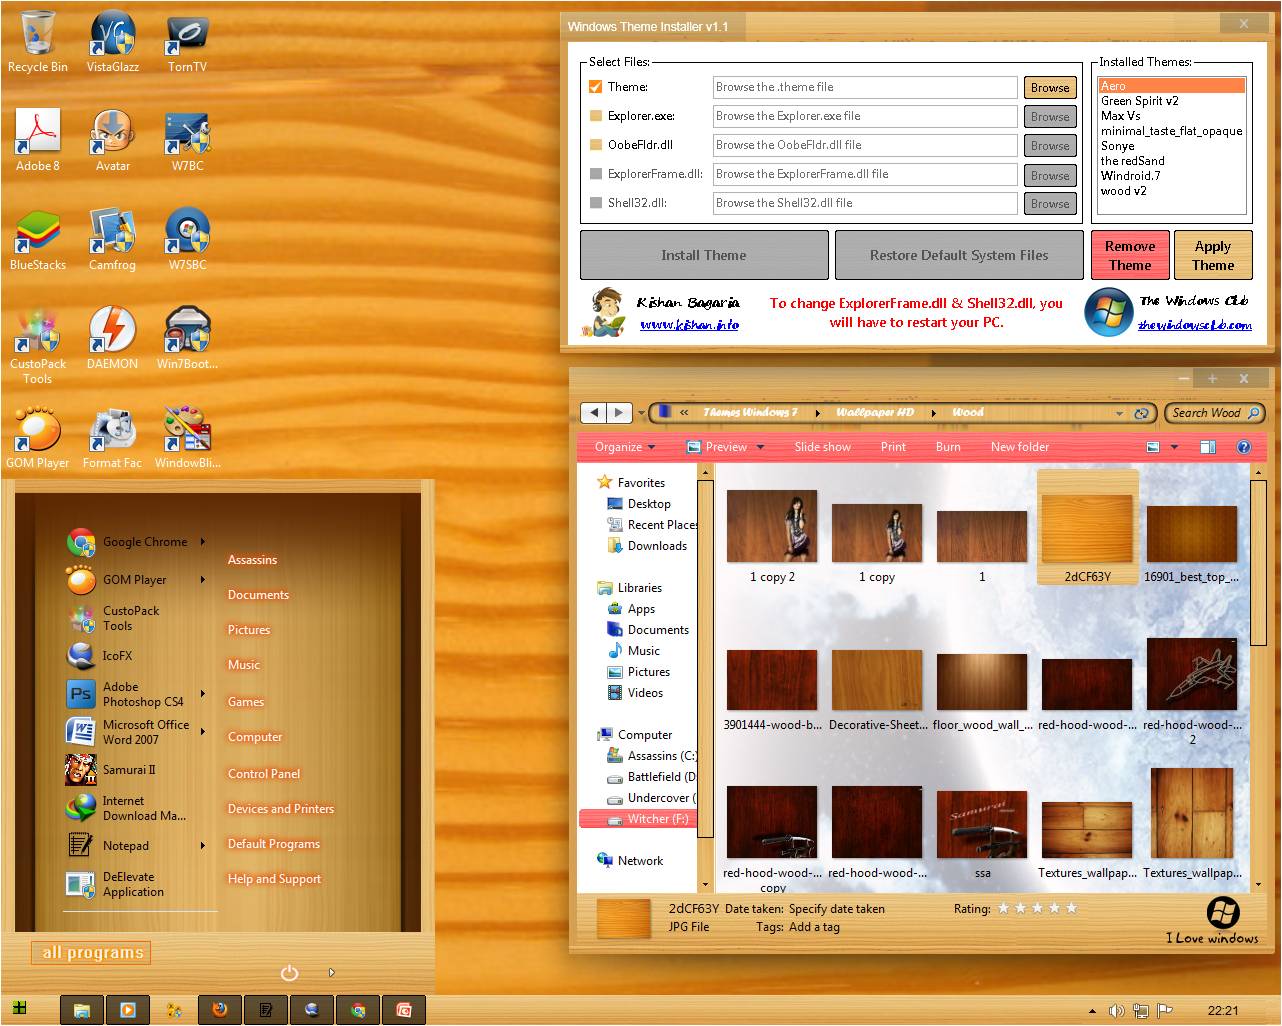This screenshot has width=1282, height=1026.
Task: Open the Preview dropdown arrow
Action: click(x=760, y=447)
